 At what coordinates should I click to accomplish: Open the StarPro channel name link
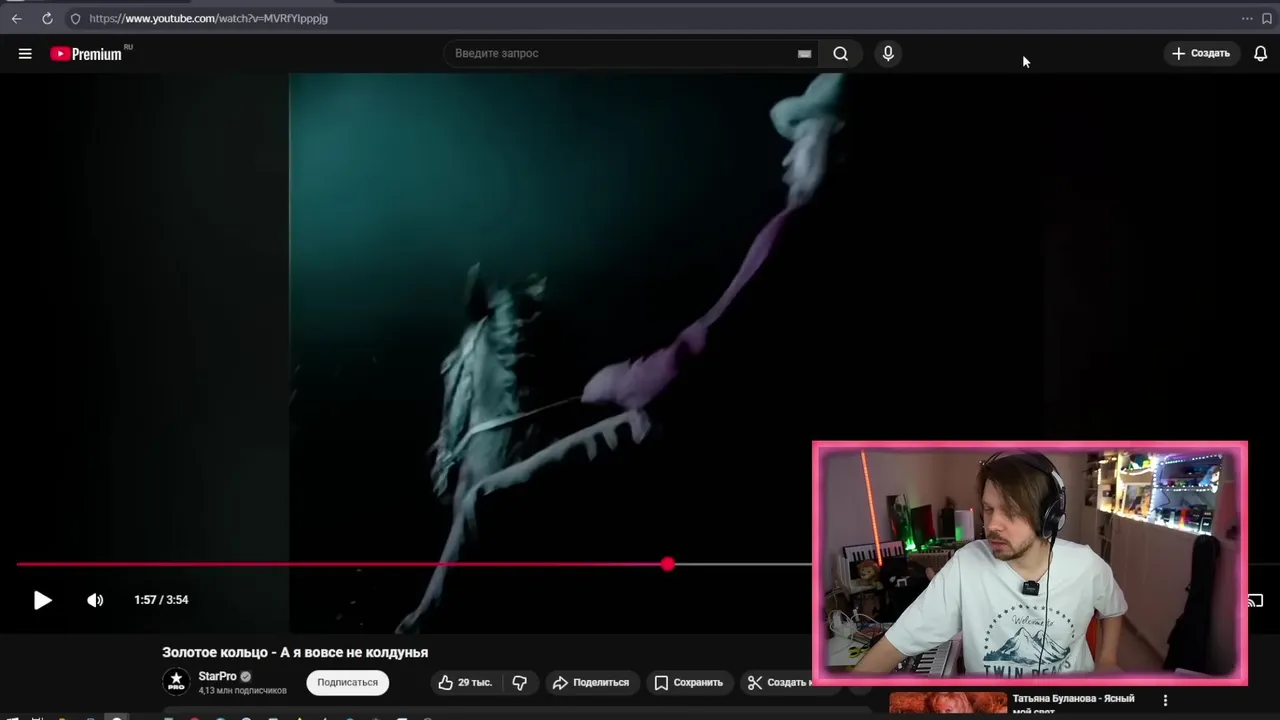point(217,676)
